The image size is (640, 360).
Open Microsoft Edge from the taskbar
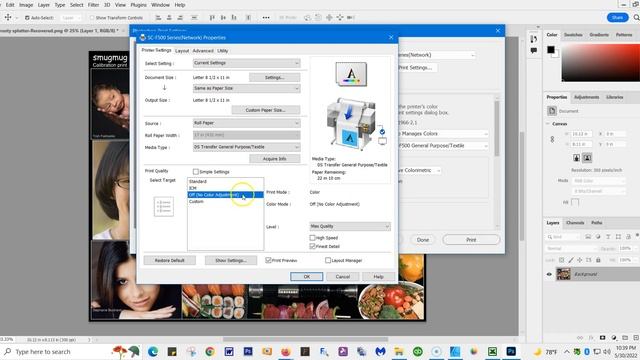coord(153,351)
